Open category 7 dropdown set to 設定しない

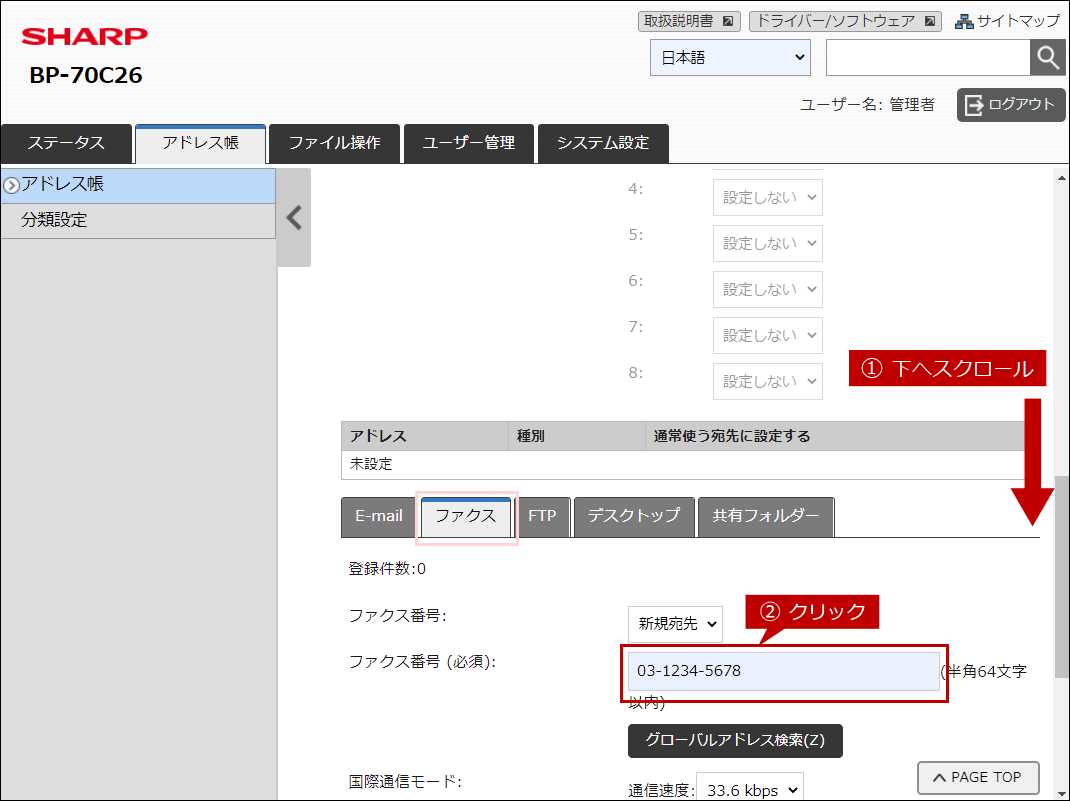768,335
